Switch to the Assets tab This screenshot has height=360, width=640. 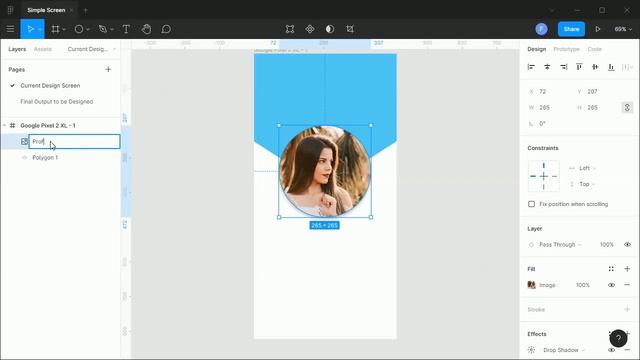(43, 49)
